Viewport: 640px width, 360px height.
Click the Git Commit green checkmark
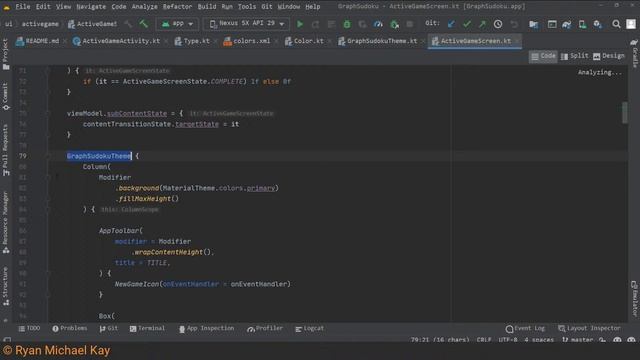pos(467,24)
